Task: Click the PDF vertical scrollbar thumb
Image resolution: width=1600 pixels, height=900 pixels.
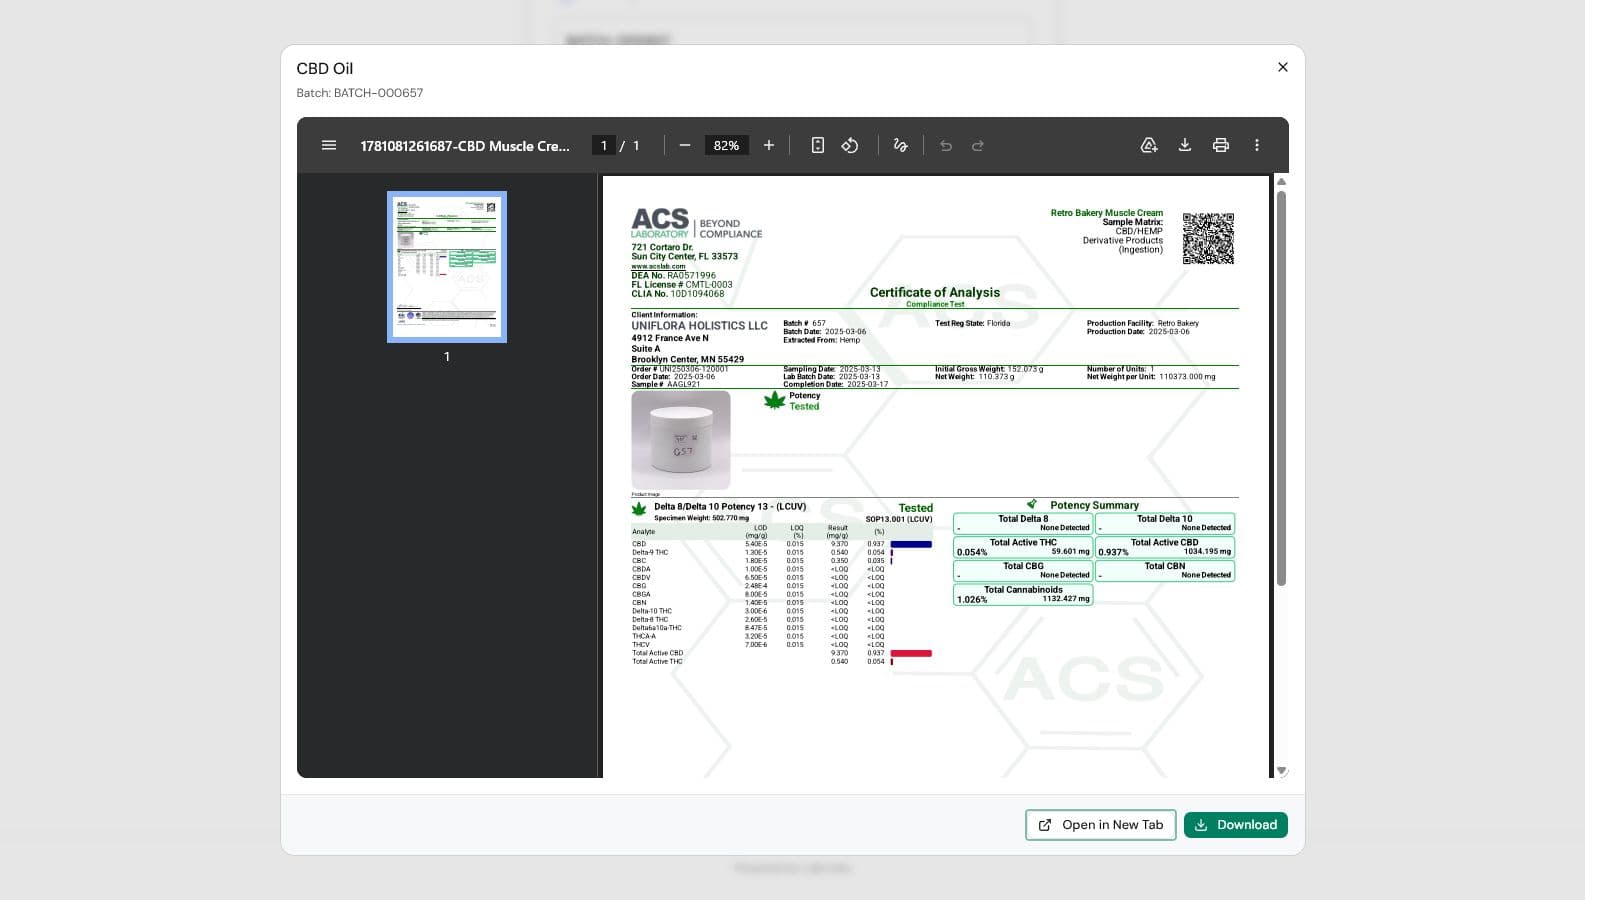Action: click(x=1281, y=387)
